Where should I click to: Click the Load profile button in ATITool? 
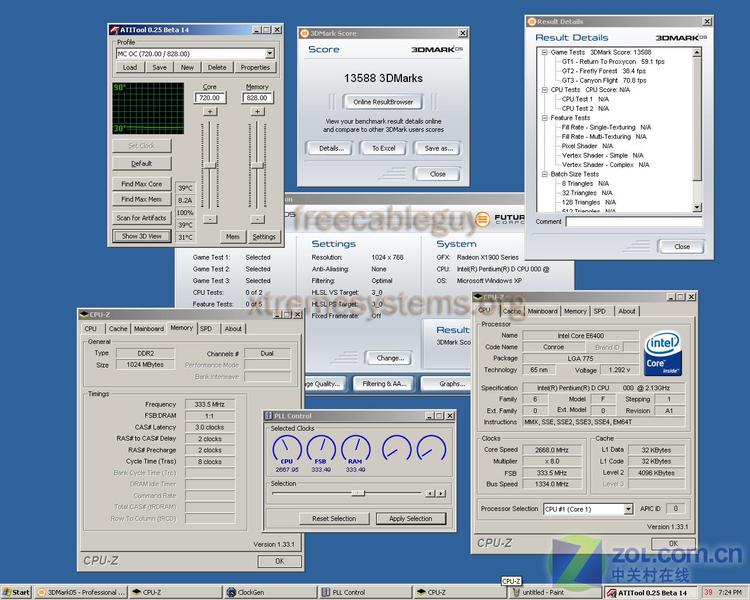(x=130, y=67)
